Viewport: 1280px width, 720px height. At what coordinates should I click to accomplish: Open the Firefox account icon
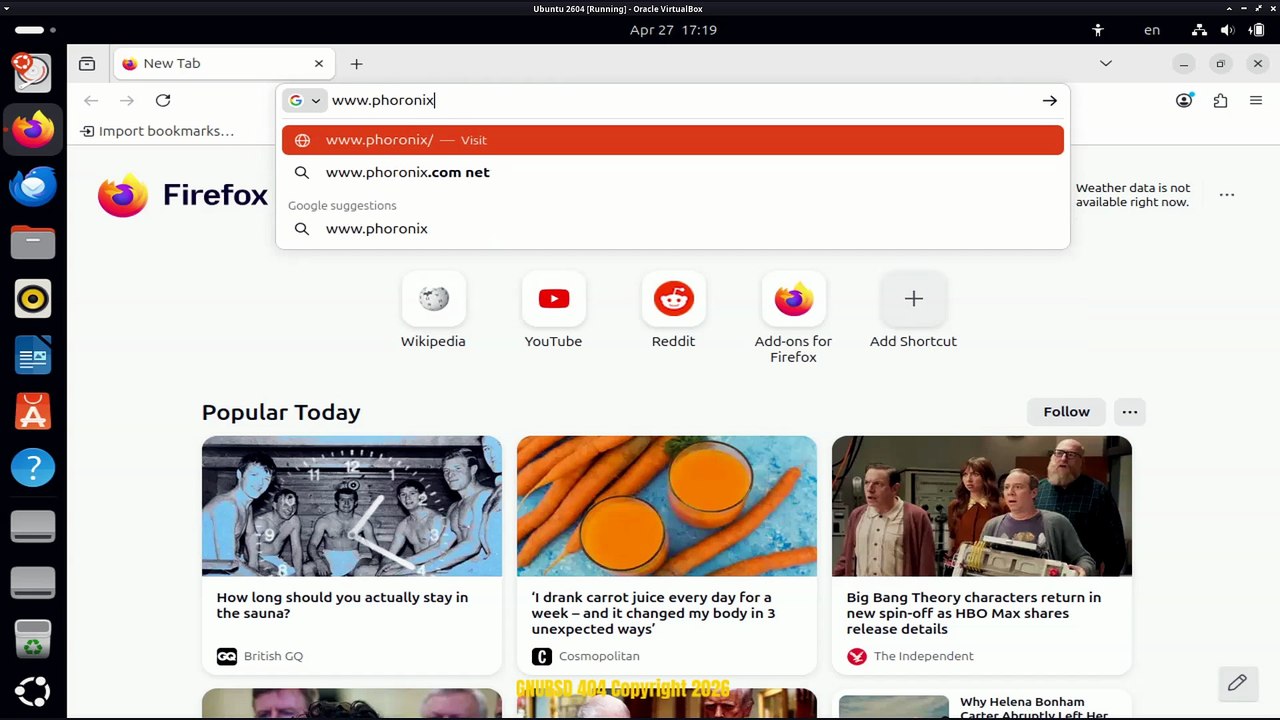pos(1184,100)
